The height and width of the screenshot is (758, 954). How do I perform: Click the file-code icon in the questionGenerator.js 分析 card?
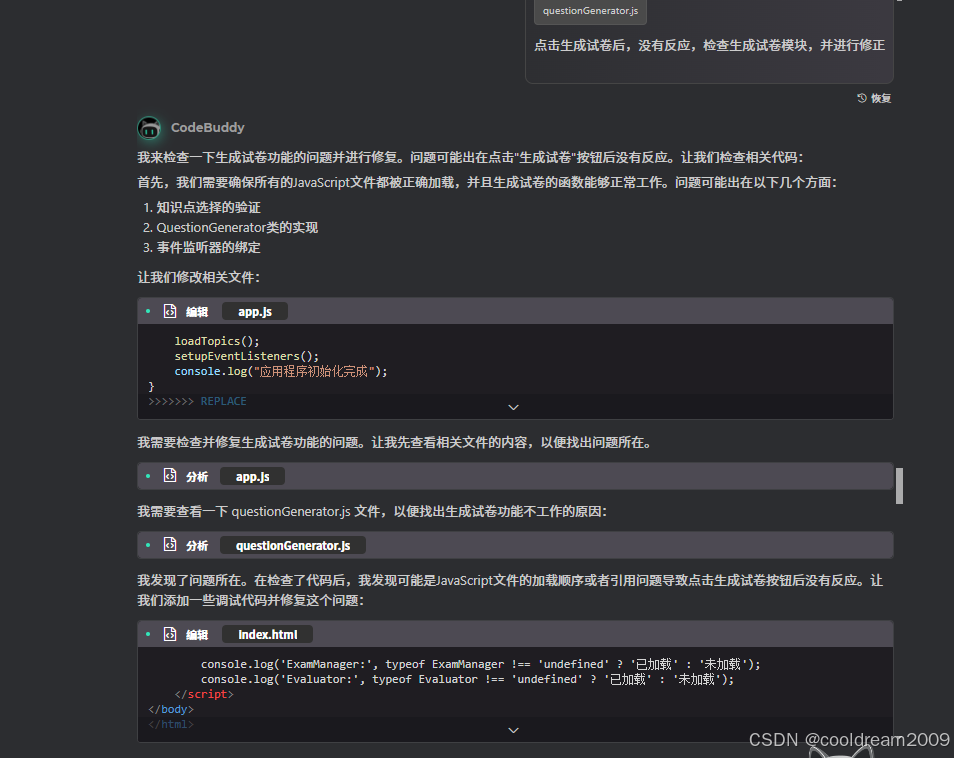click(x=170, y=545)
